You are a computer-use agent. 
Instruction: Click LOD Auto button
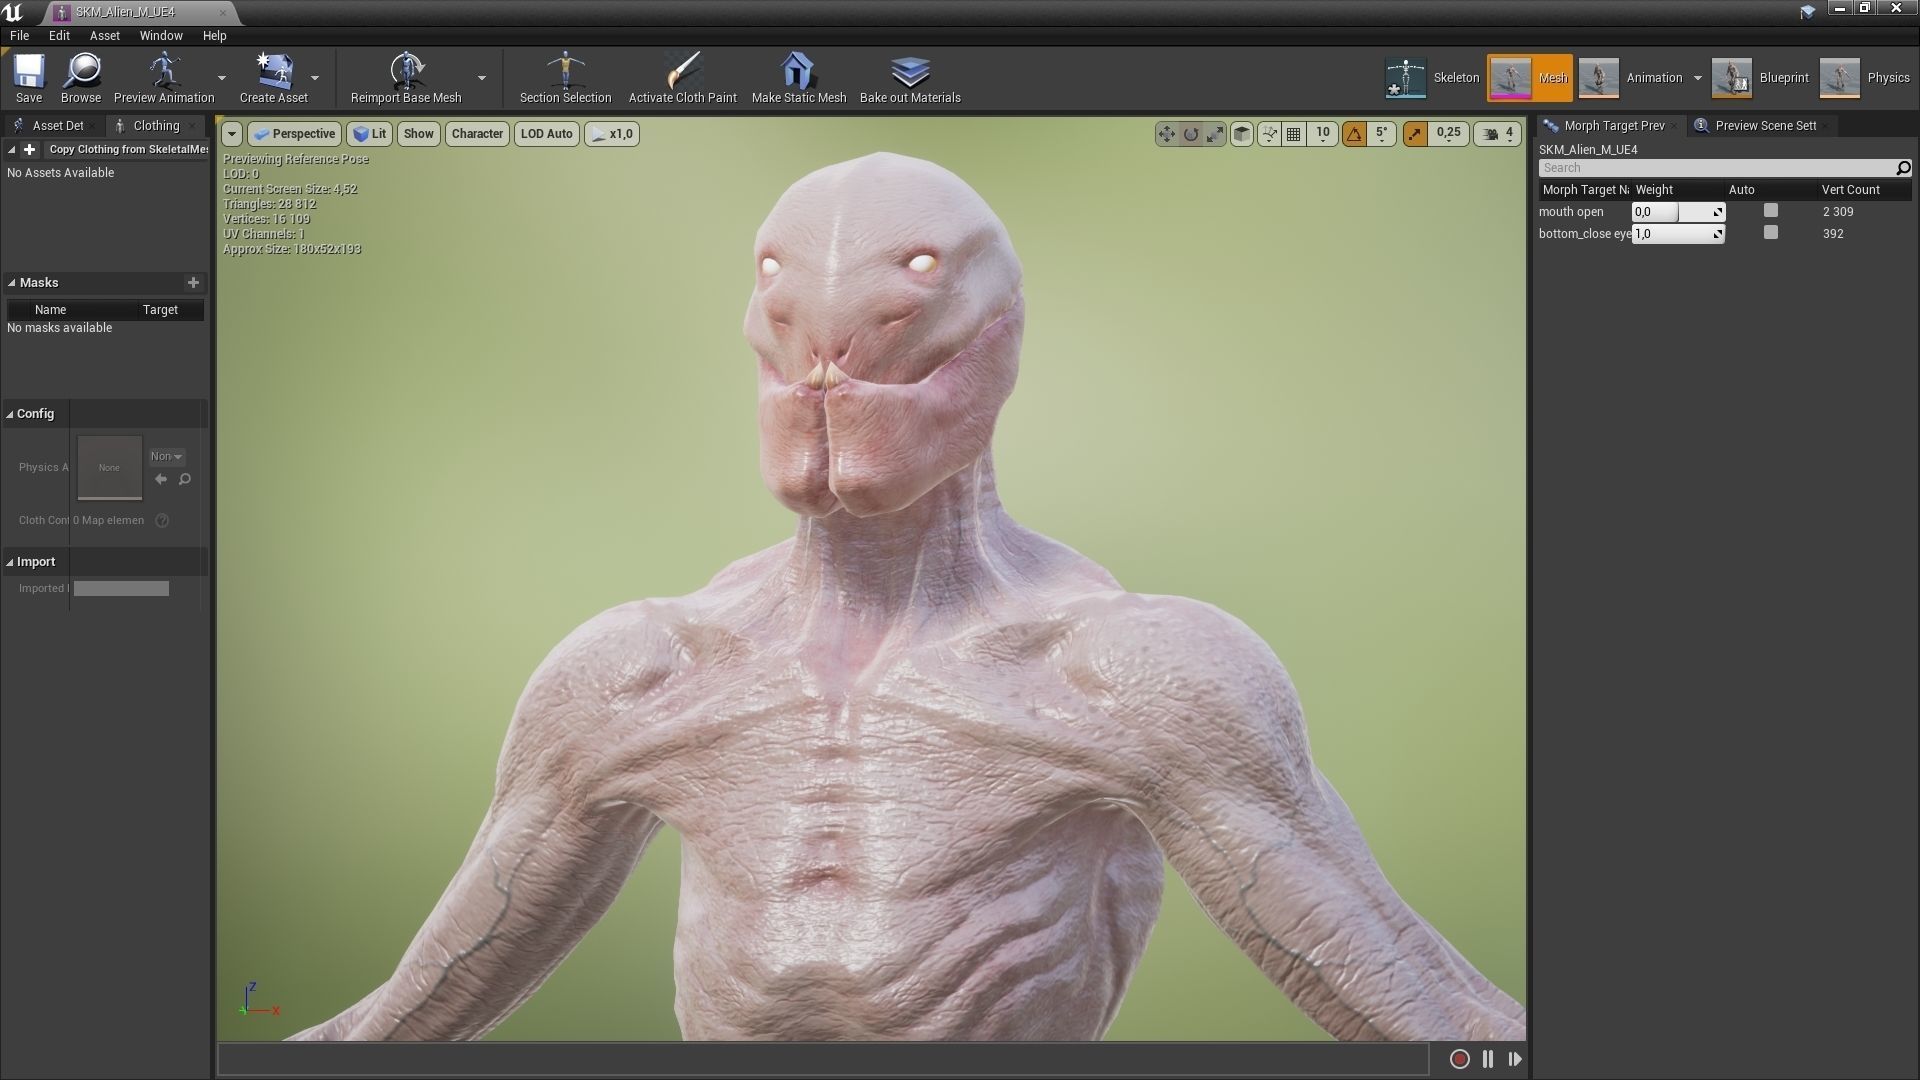[546, 134]
